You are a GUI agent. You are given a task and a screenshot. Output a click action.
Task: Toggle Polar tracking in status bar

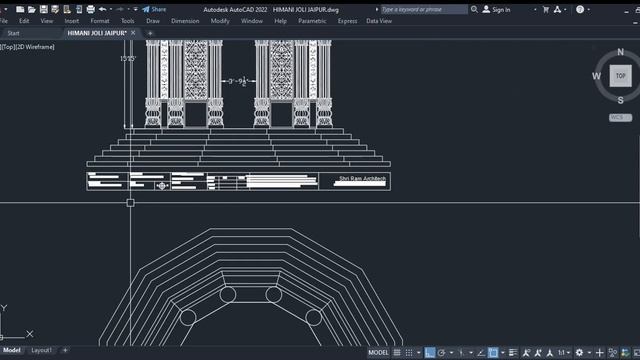click(441, 353)
